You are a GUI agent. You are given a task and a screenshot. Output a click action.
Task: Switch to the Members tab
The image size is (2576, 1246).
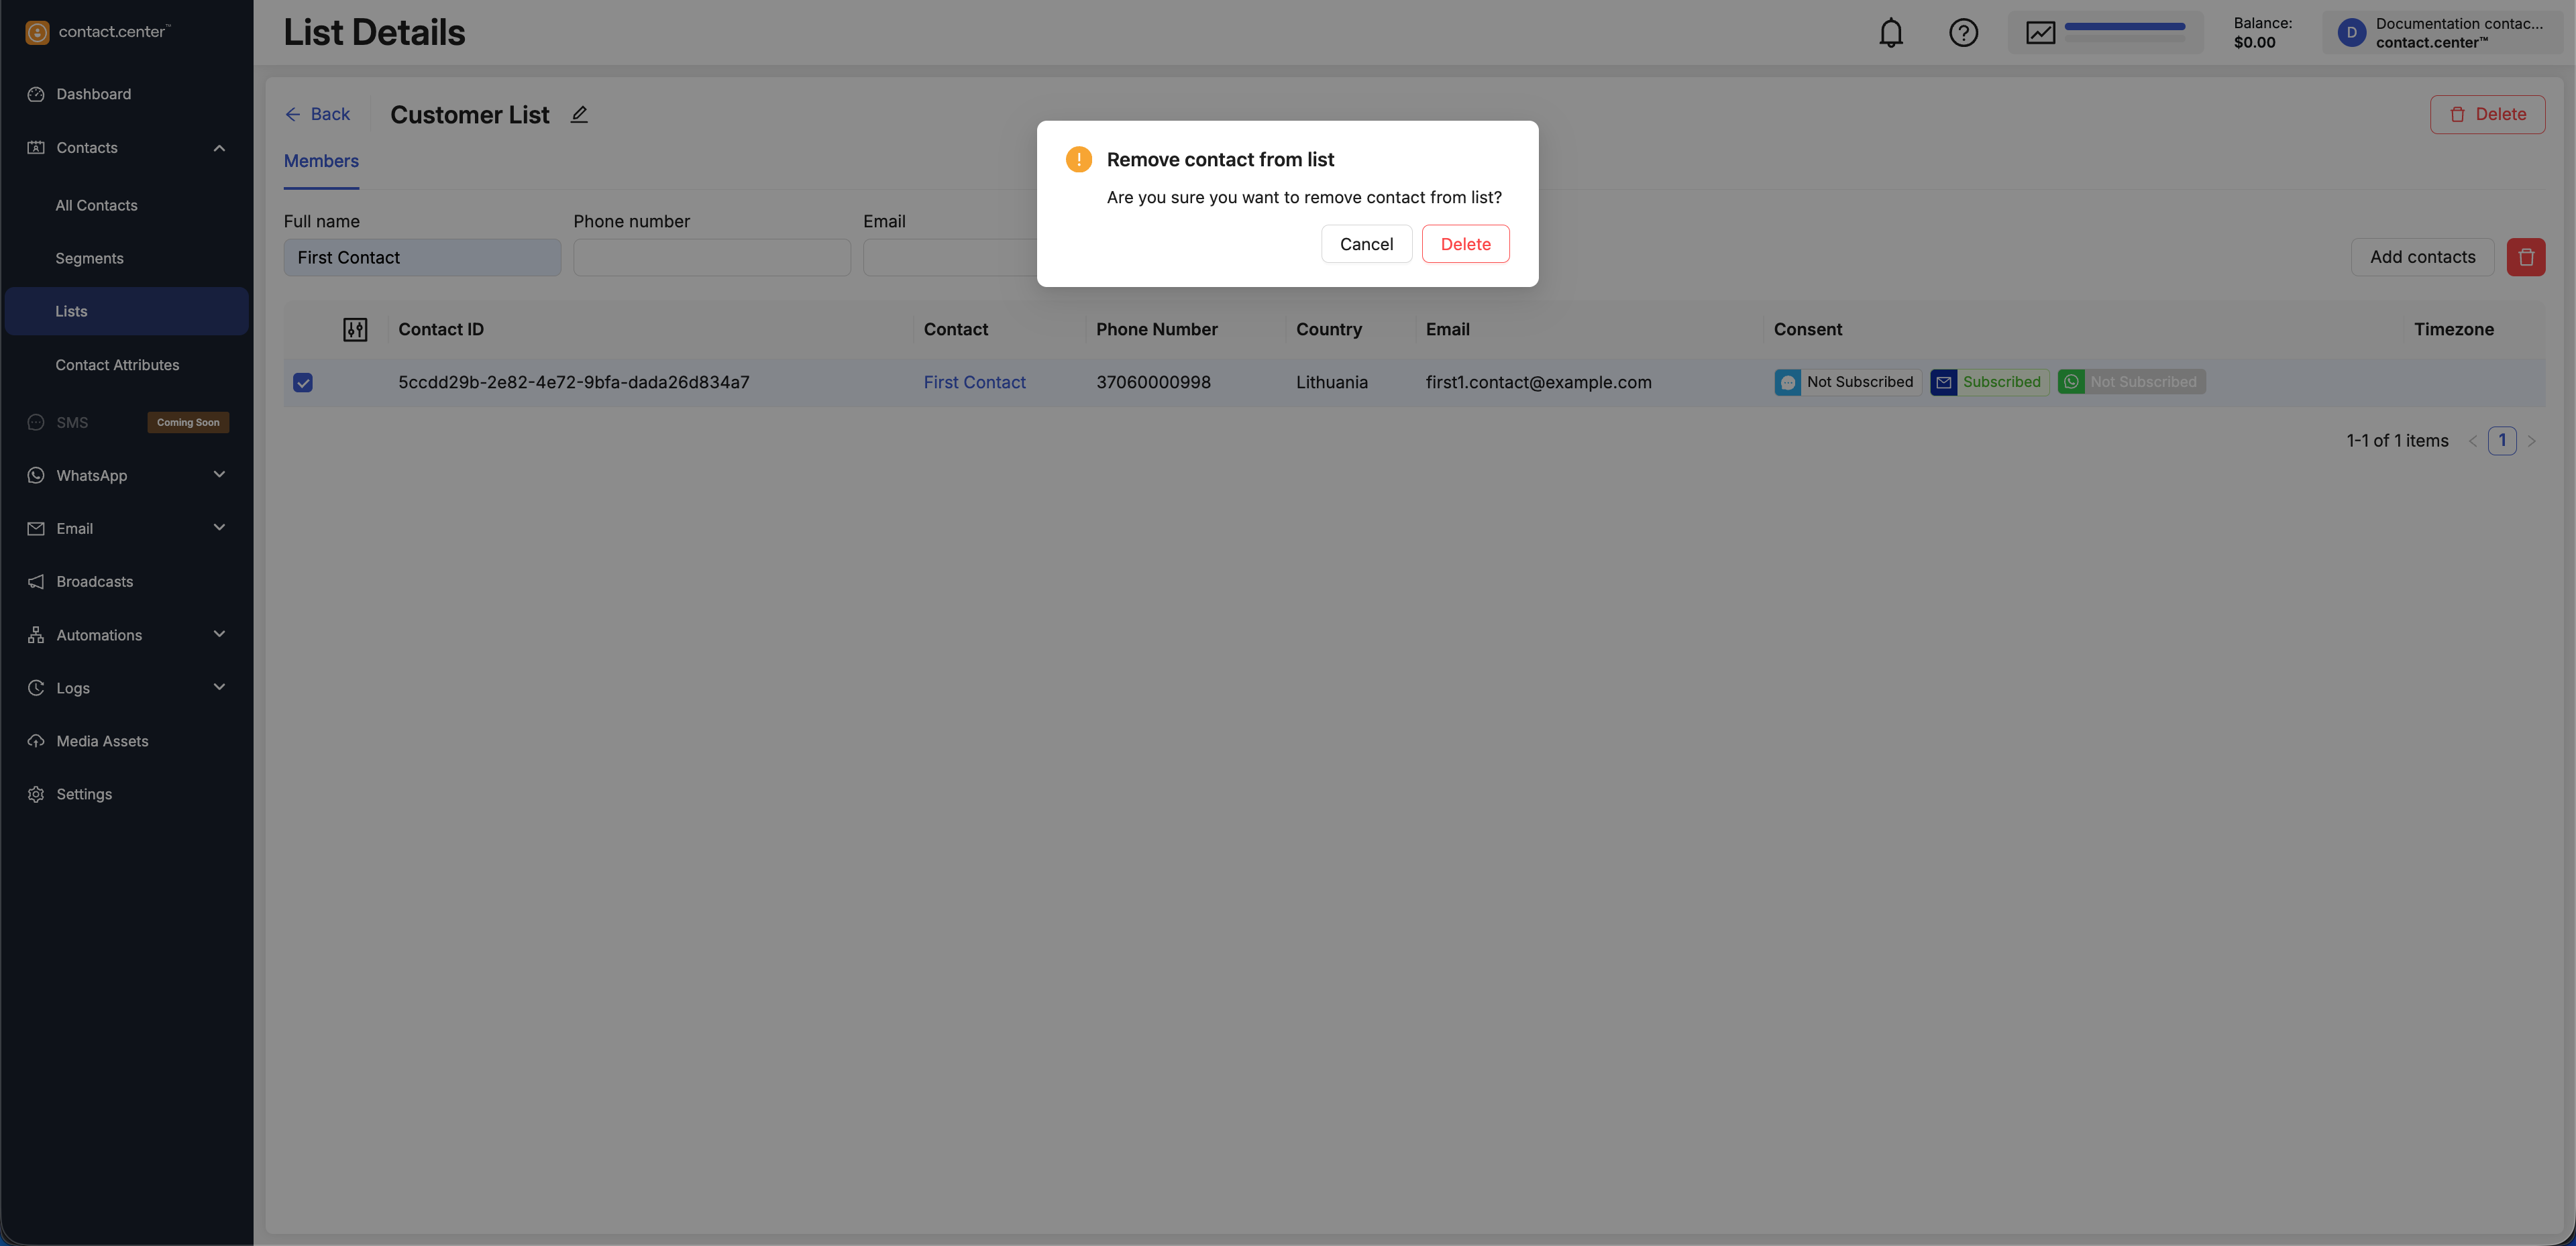[x=321, y=161]
